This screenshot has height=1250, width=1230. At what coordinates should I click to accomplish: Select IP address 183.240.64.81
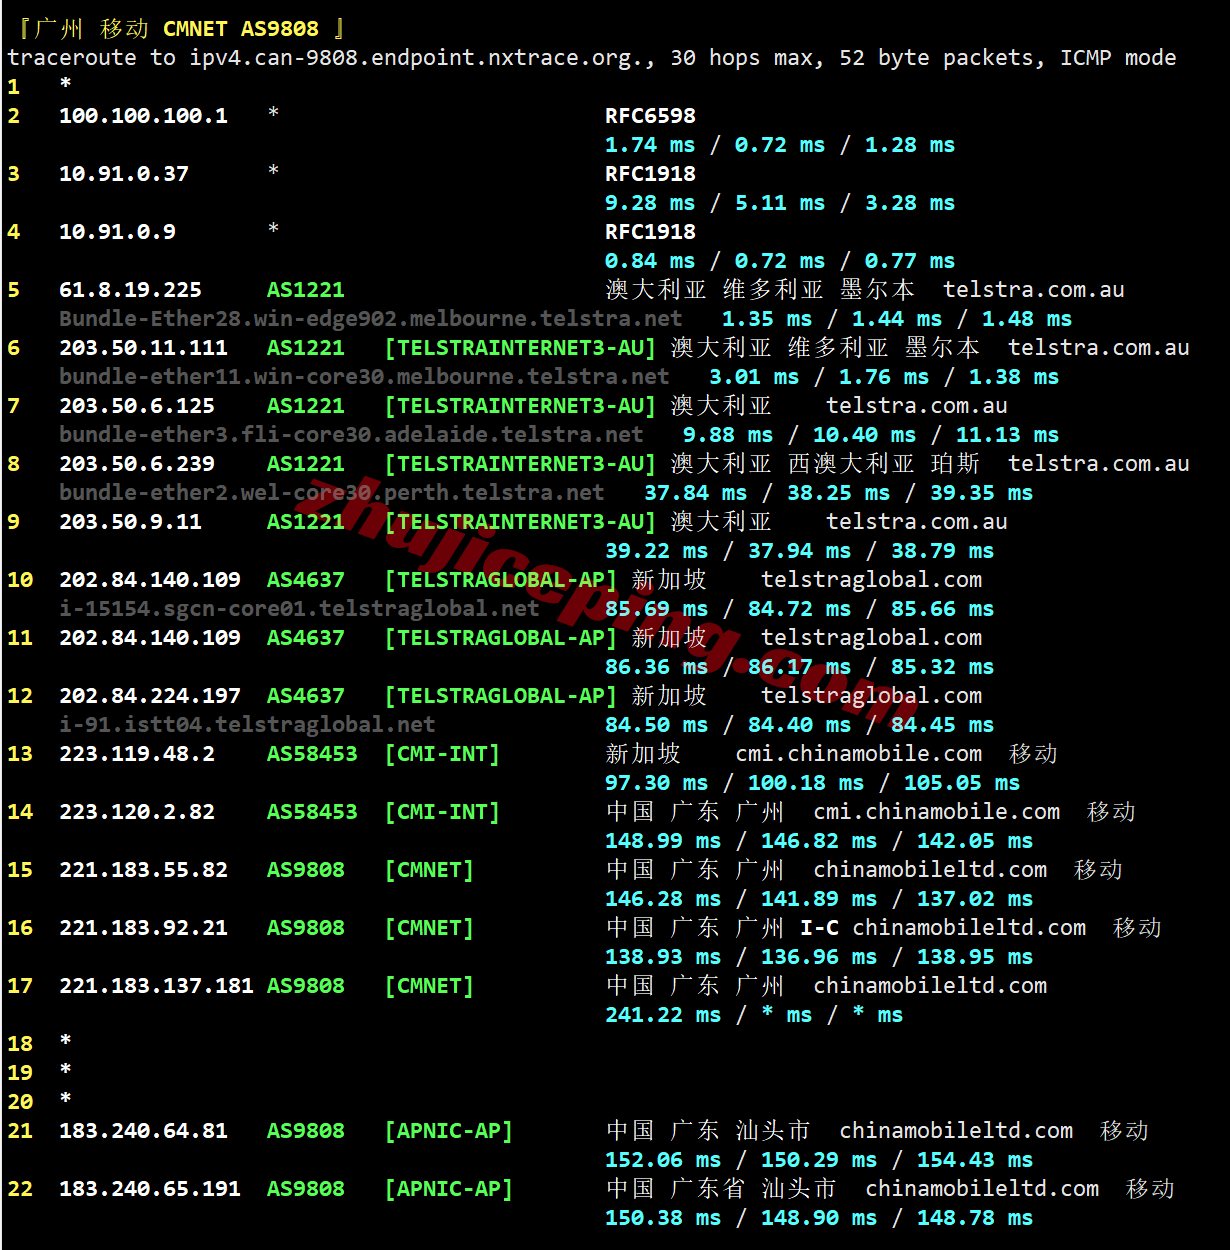(143, 1131)
